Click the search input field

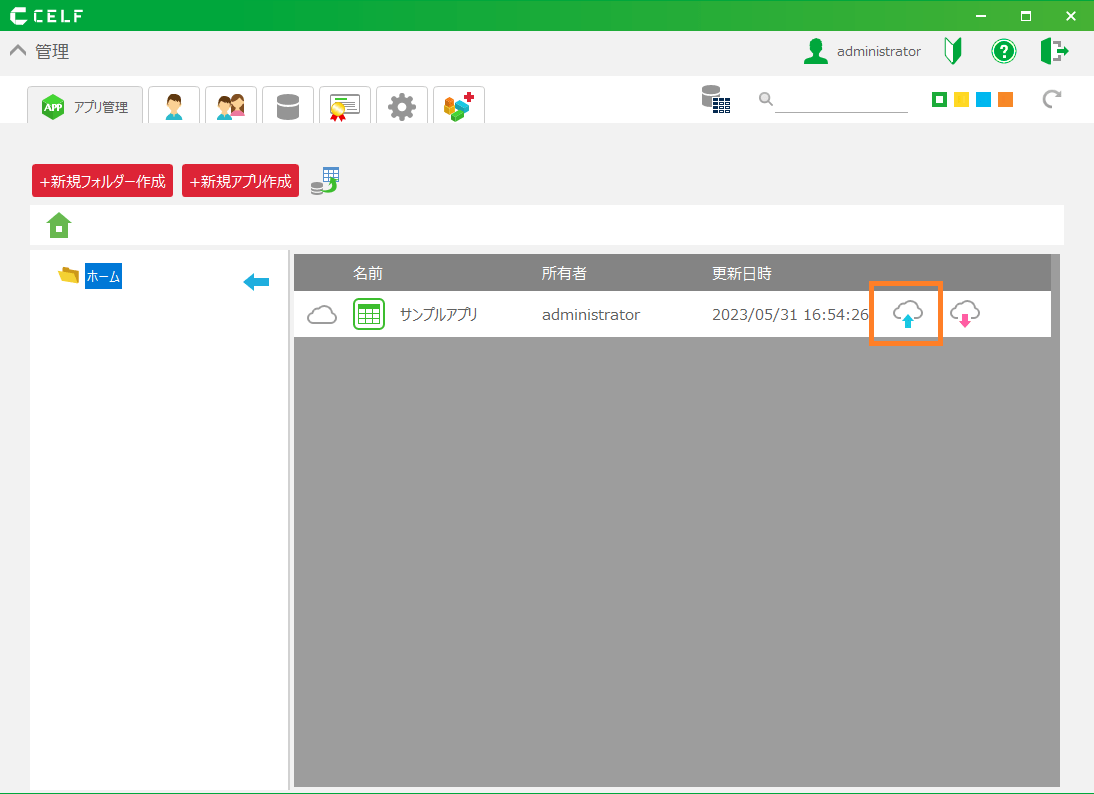pos(840,100)
